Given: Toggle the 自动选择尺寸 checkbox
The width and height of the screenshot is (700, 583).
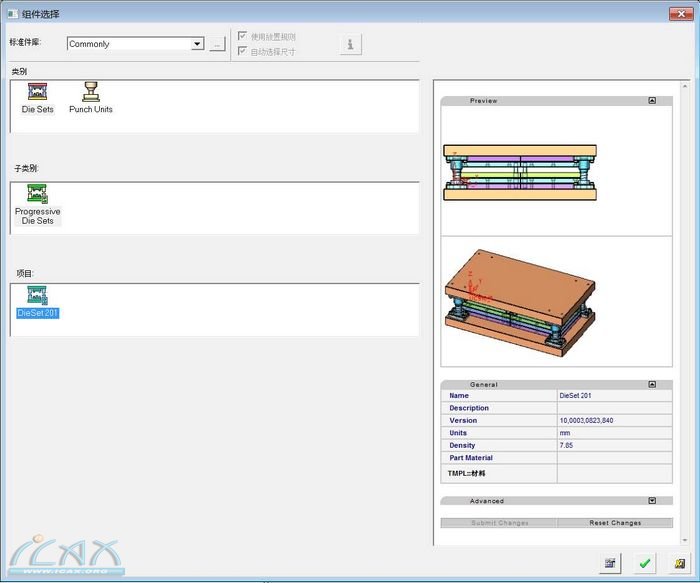Looking at the screenshot, I should pos(242,51).
